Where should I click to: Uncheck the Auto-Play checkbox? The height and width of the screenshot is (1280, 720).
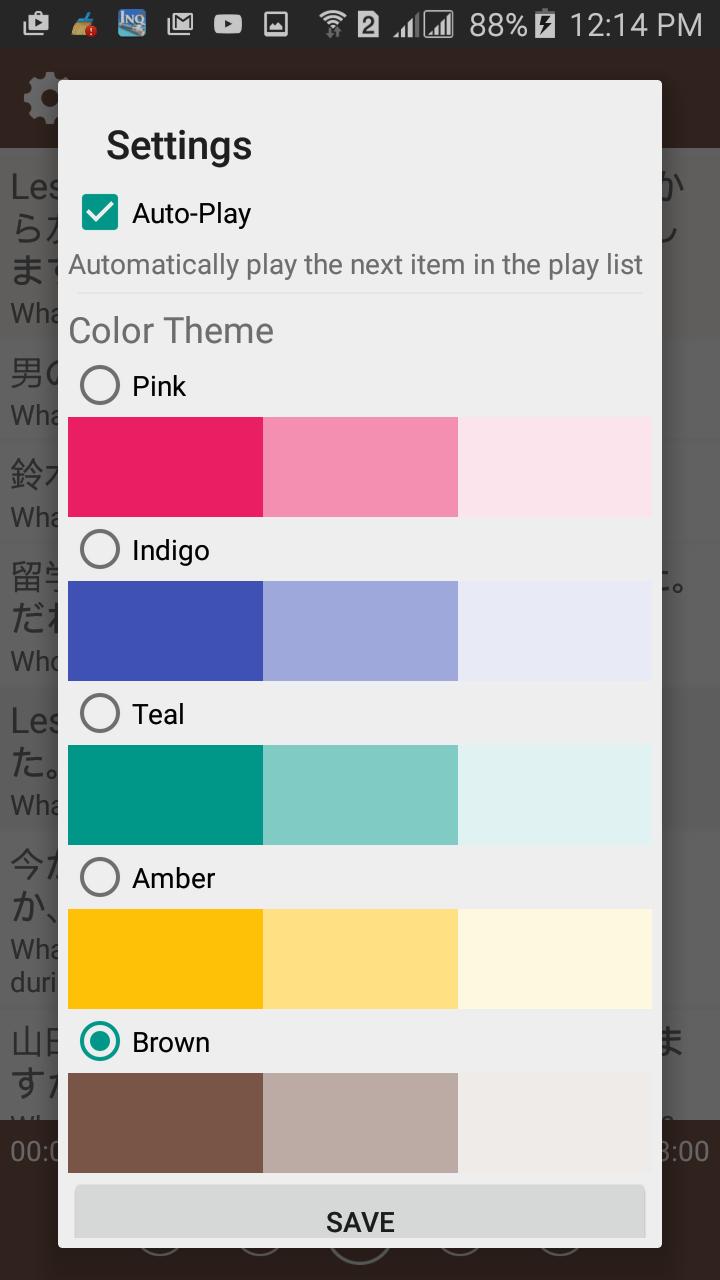(x=100, y=212)
